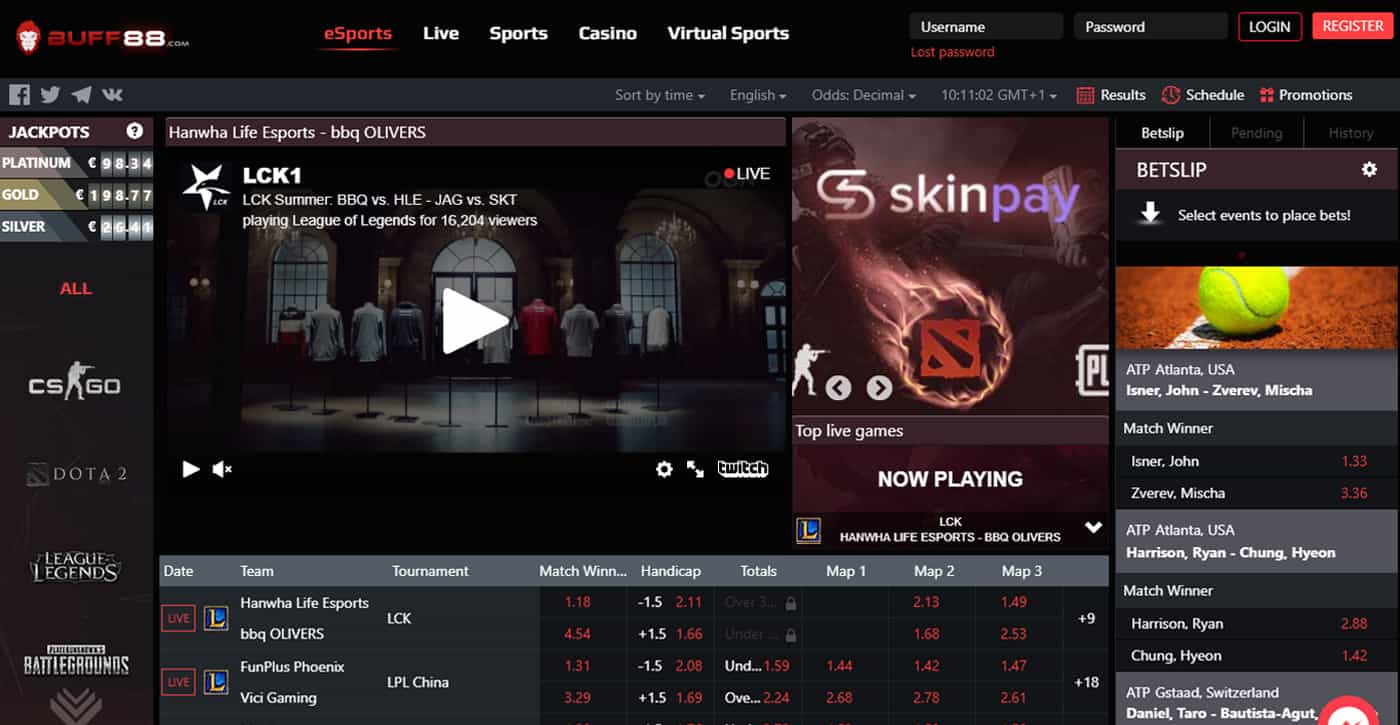
Task: Expand +18 more markets for FunPlus match
Action: coord(1086,682)
